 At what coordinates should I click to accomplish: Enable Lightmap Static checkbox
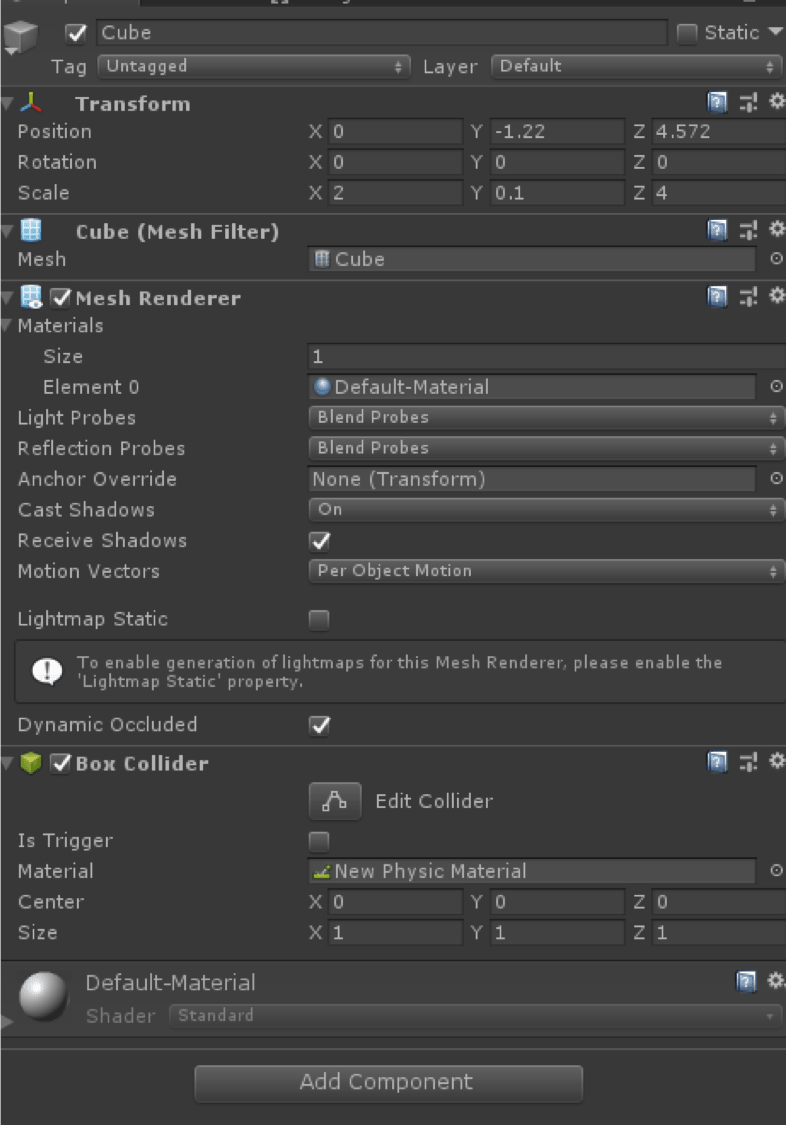(319, 619)
